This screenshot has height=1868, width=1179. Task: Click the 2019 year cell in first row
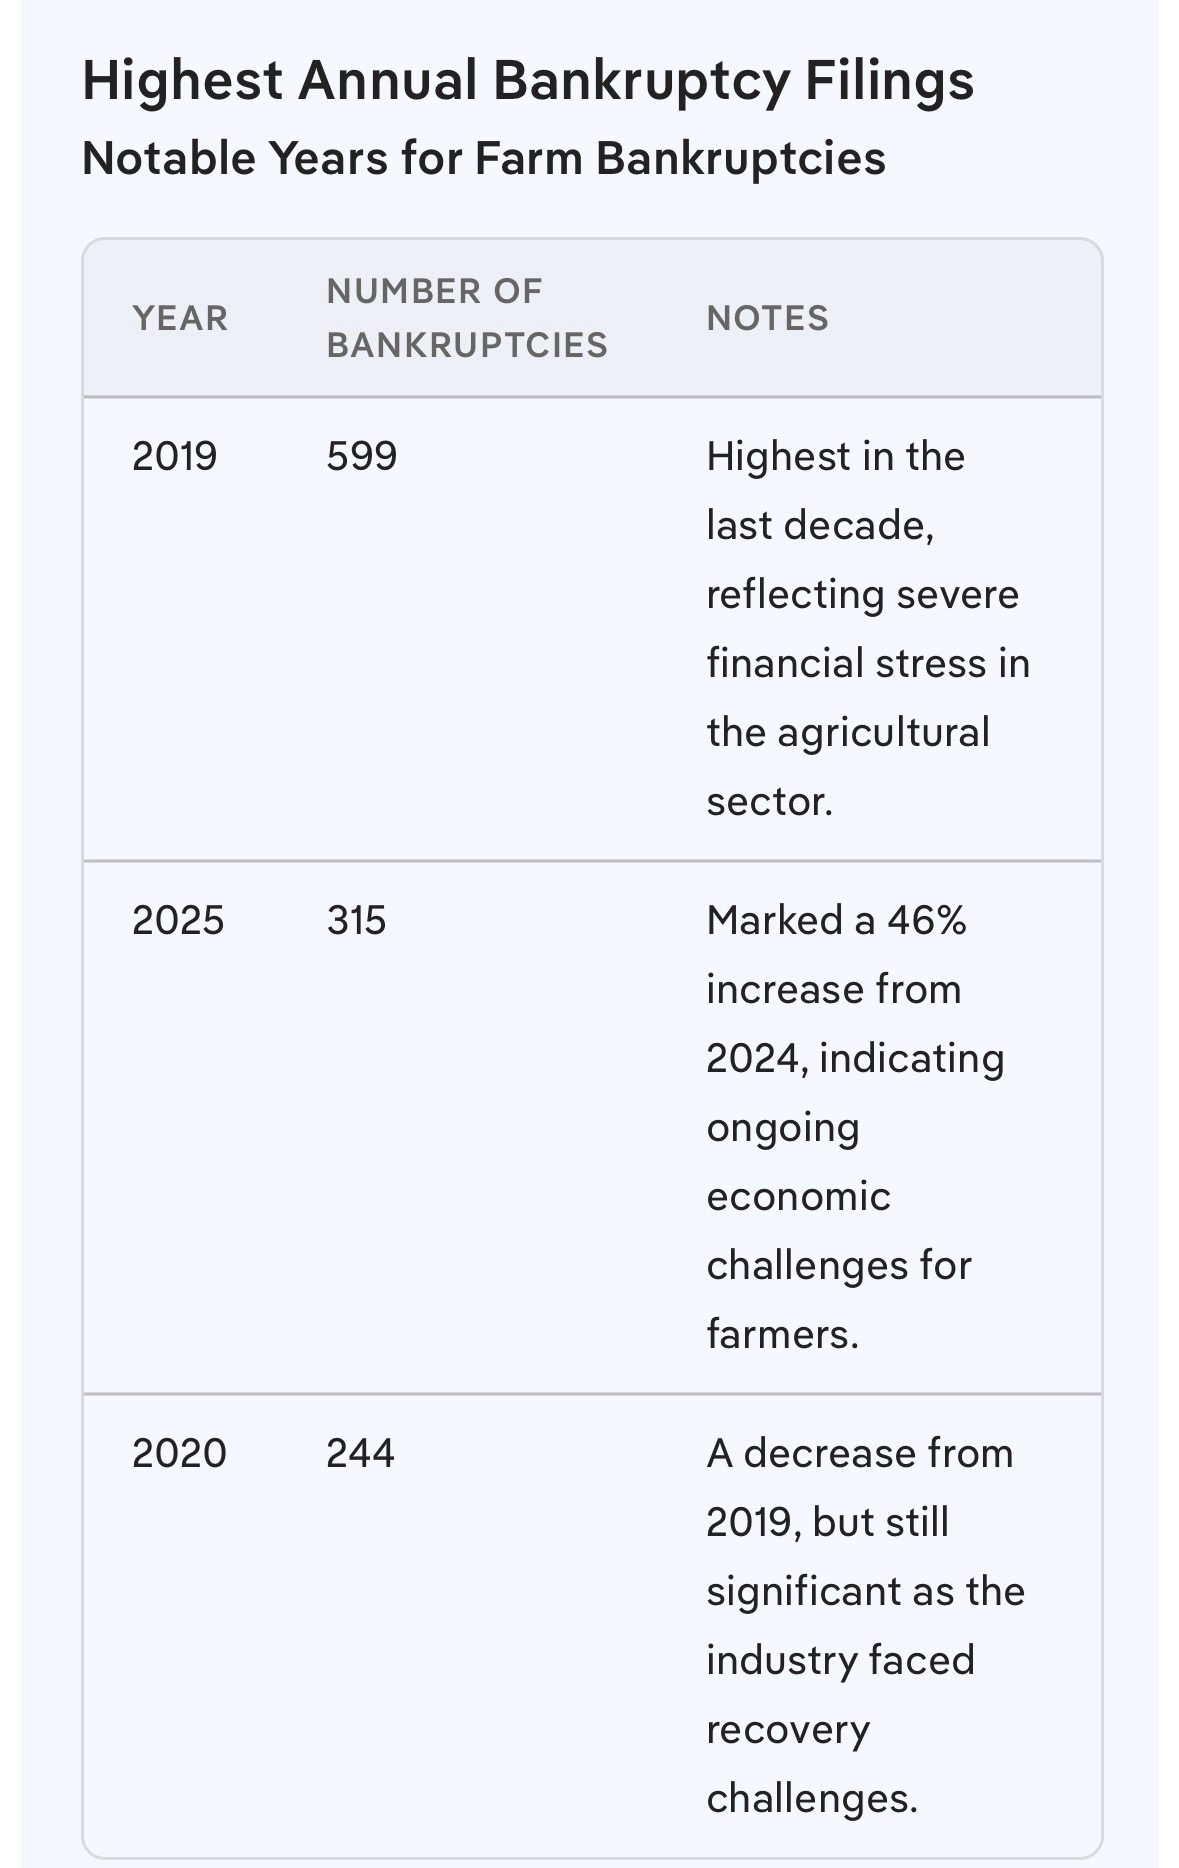(174, 456)
